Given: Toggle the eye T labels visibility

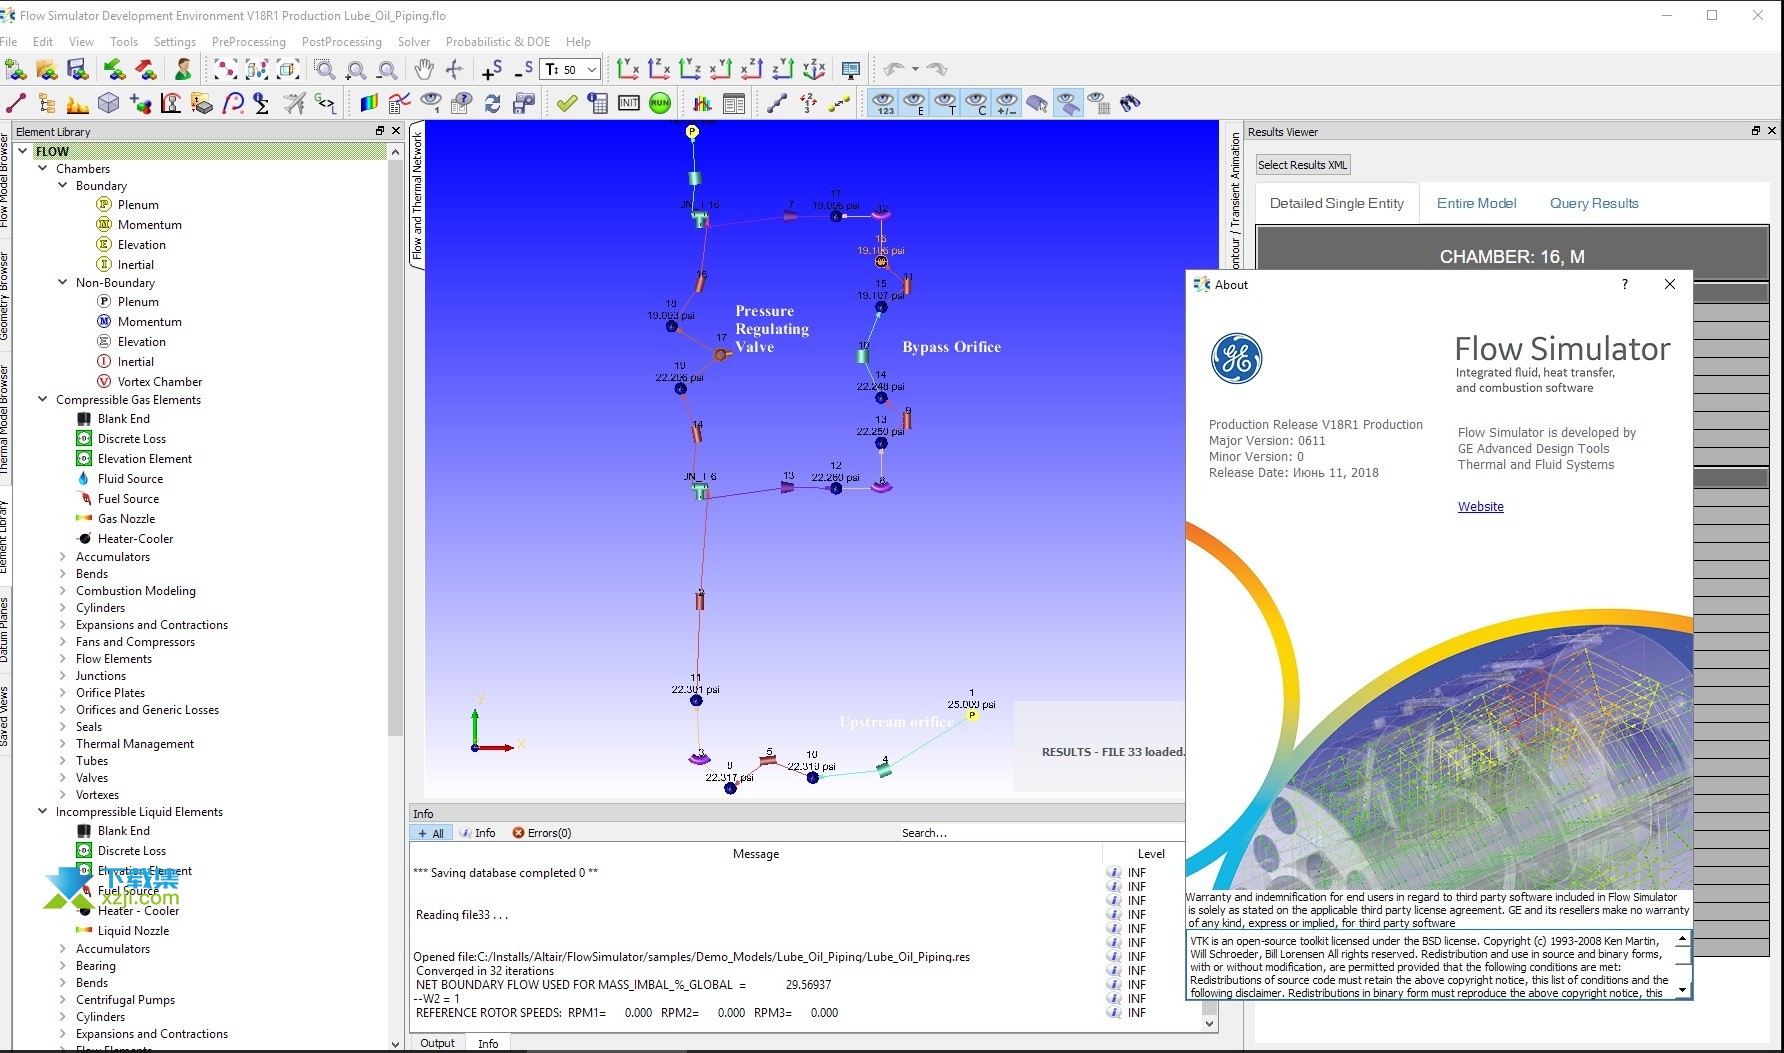Looking at the screenshot, I should point(946,103).
